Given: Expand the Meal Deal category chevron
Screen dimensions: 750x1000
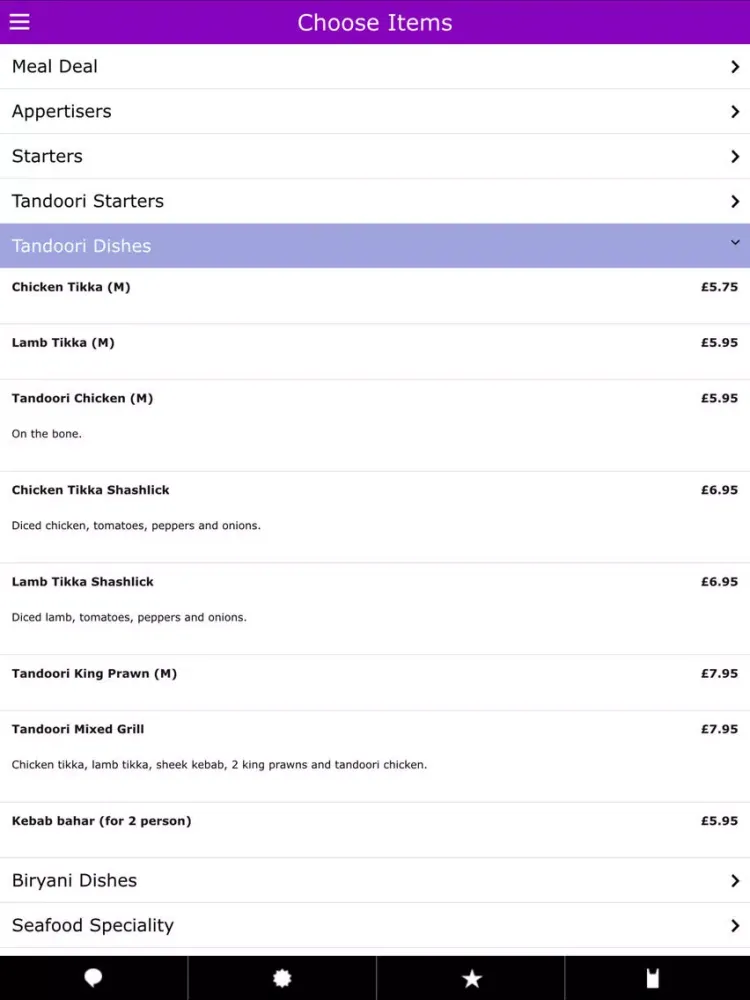Looking at the screenshot, I should coord(735,66).
